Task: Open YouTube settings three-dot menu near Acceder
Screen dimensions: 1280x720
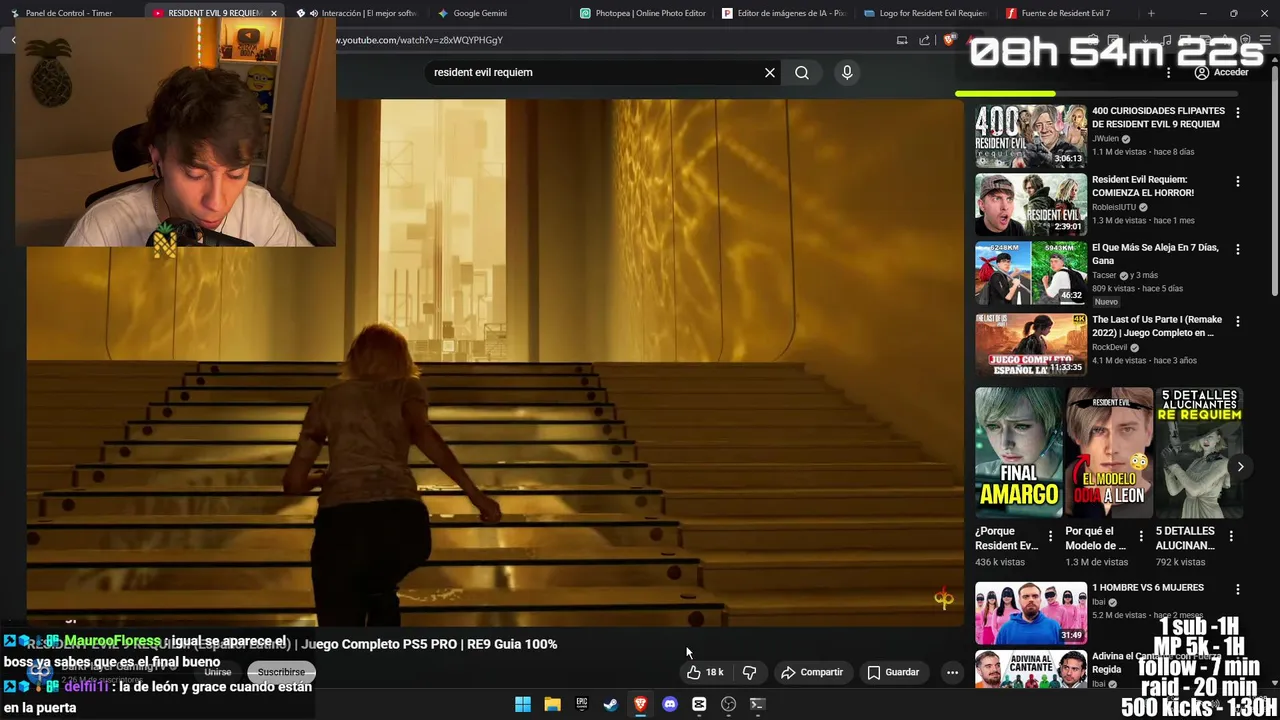Action: click(x=1168, y=72)
